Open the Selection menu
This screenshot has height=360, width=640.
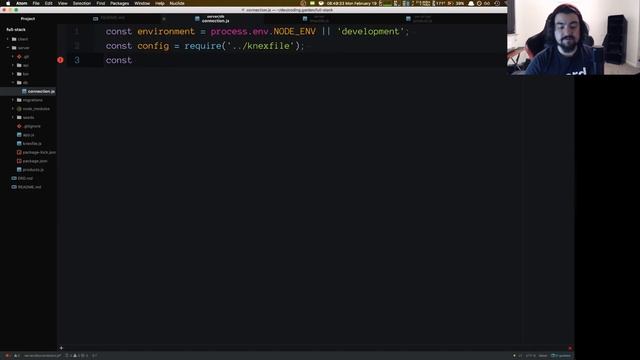click(x=82, y=3)
